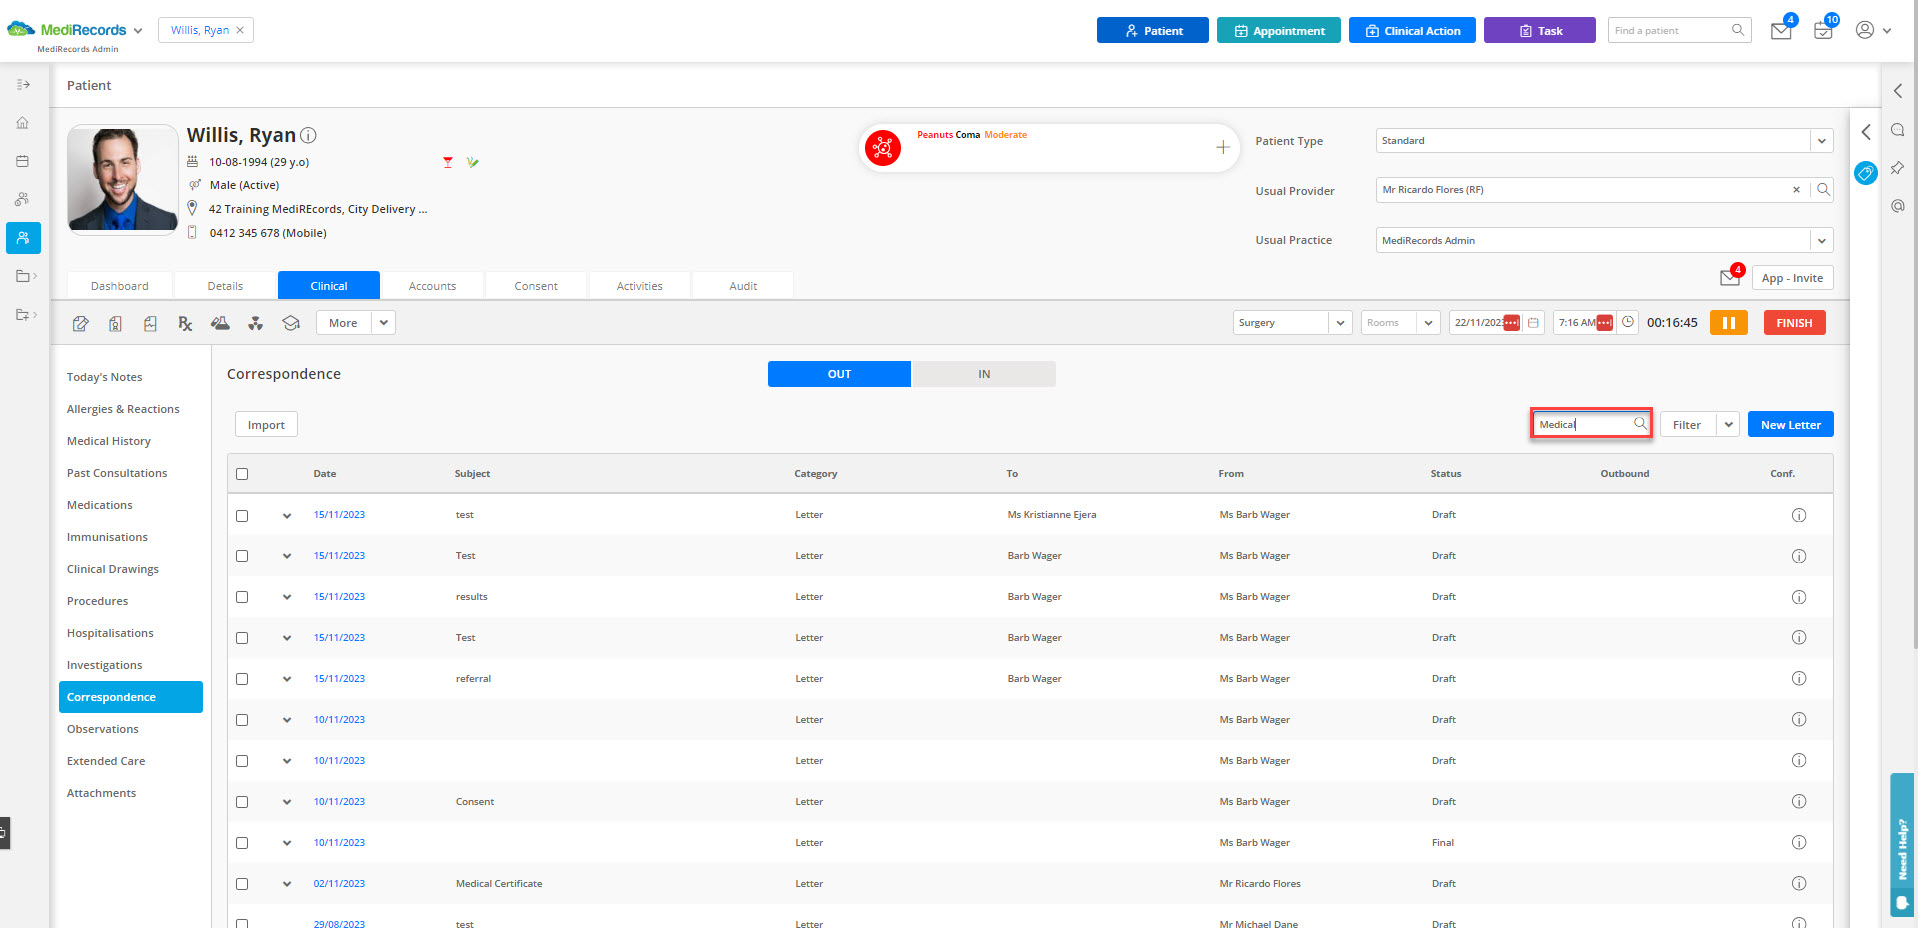1918x928 pixels.
Task: Expand the left sidebar menu icon
Action: [23, 85]
